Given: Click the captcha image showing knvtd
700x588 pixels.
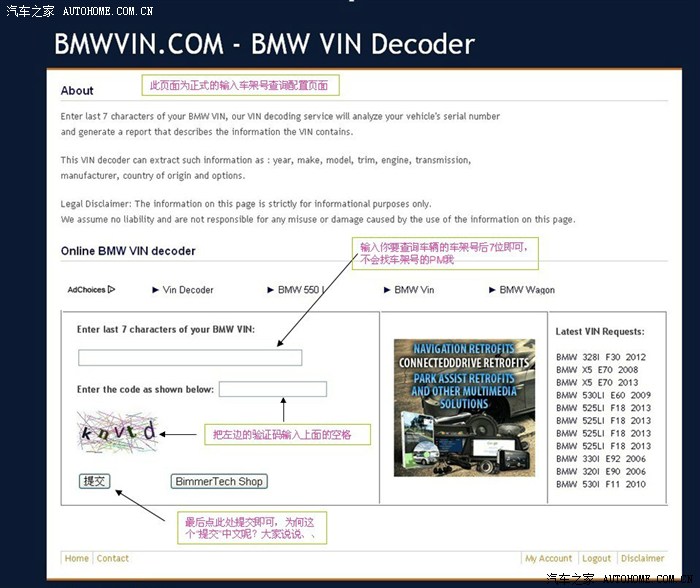Looking at the screenshot, I should [118, 434].
